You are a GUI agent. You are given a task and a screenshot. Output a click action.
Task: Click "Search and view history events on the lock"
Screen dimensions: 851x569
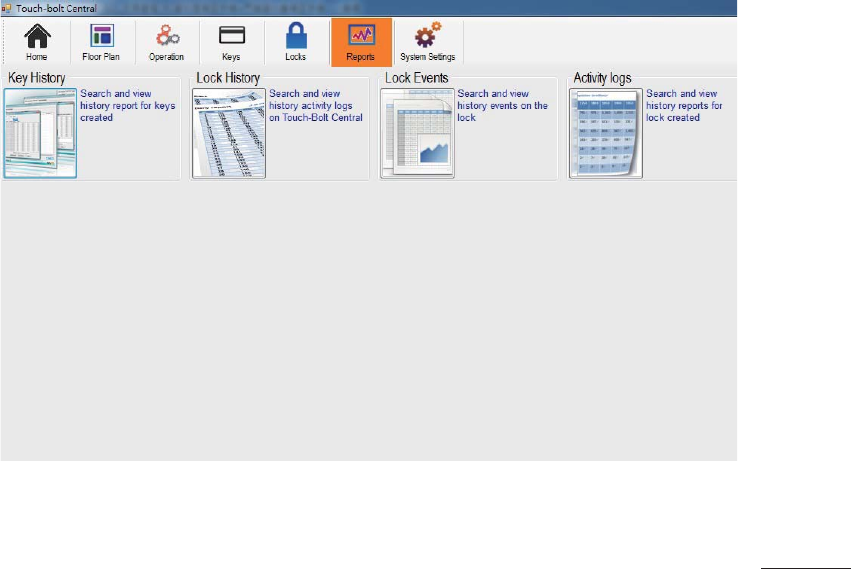503,105
